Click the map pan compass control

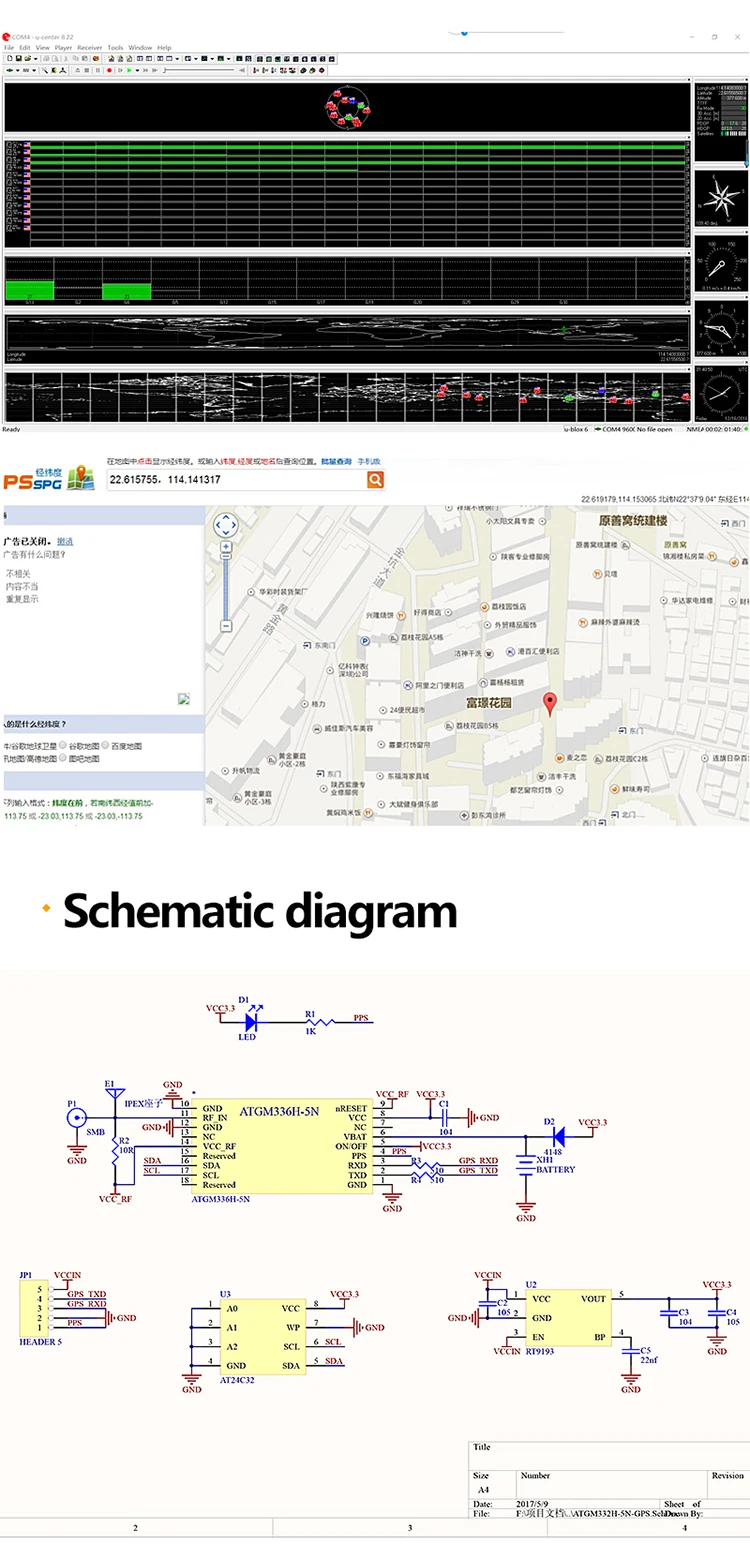[226, 525]
